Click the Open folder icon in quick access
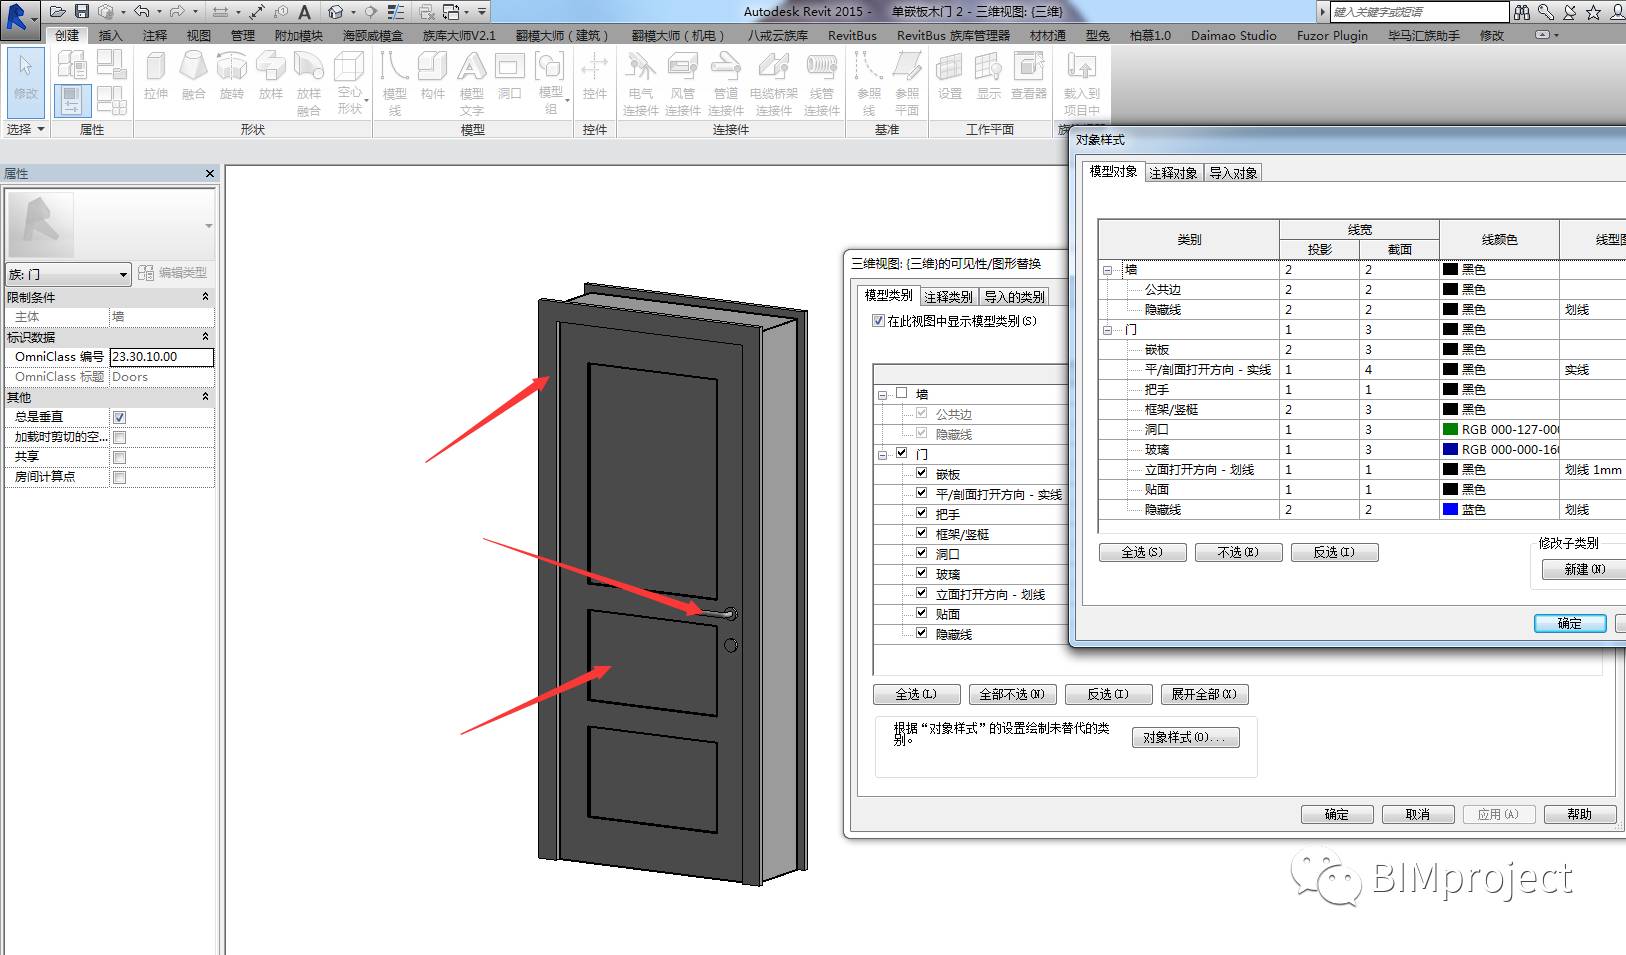This screenshot has height=955, width=1626. pos(58,12)
